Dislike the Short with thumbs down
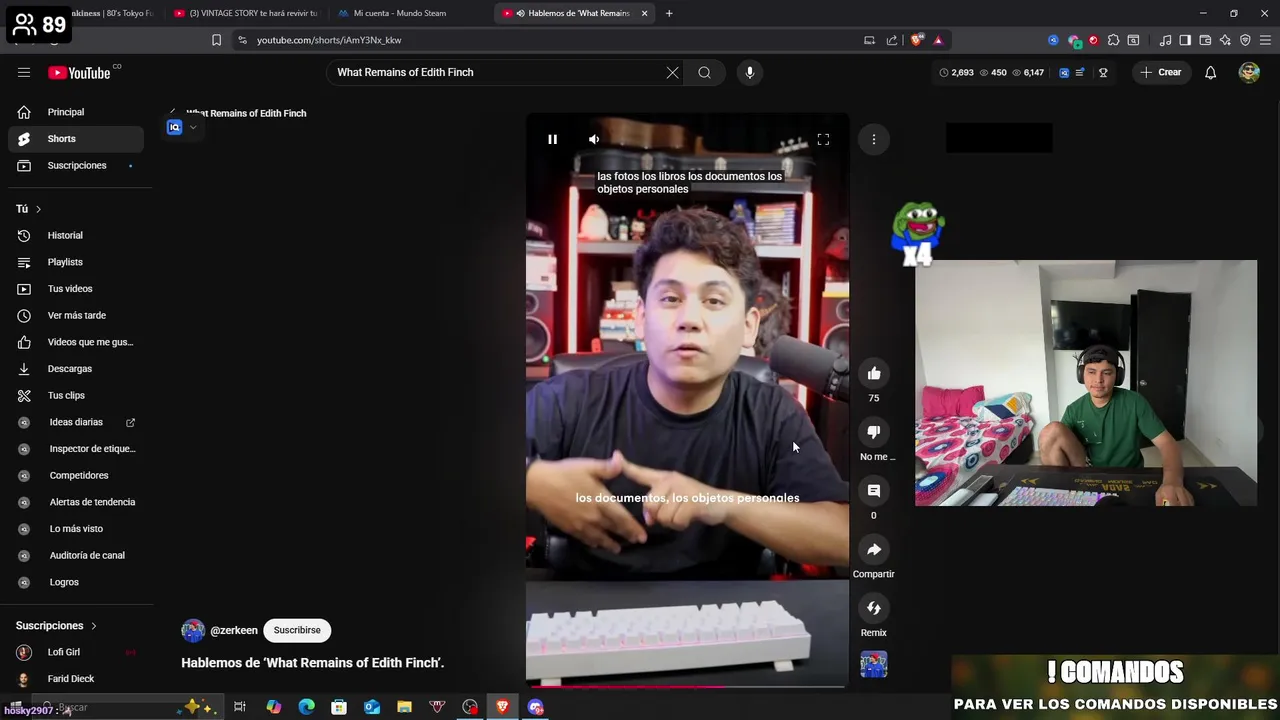This screenshot has width=1280, height=720. point(874,432)
